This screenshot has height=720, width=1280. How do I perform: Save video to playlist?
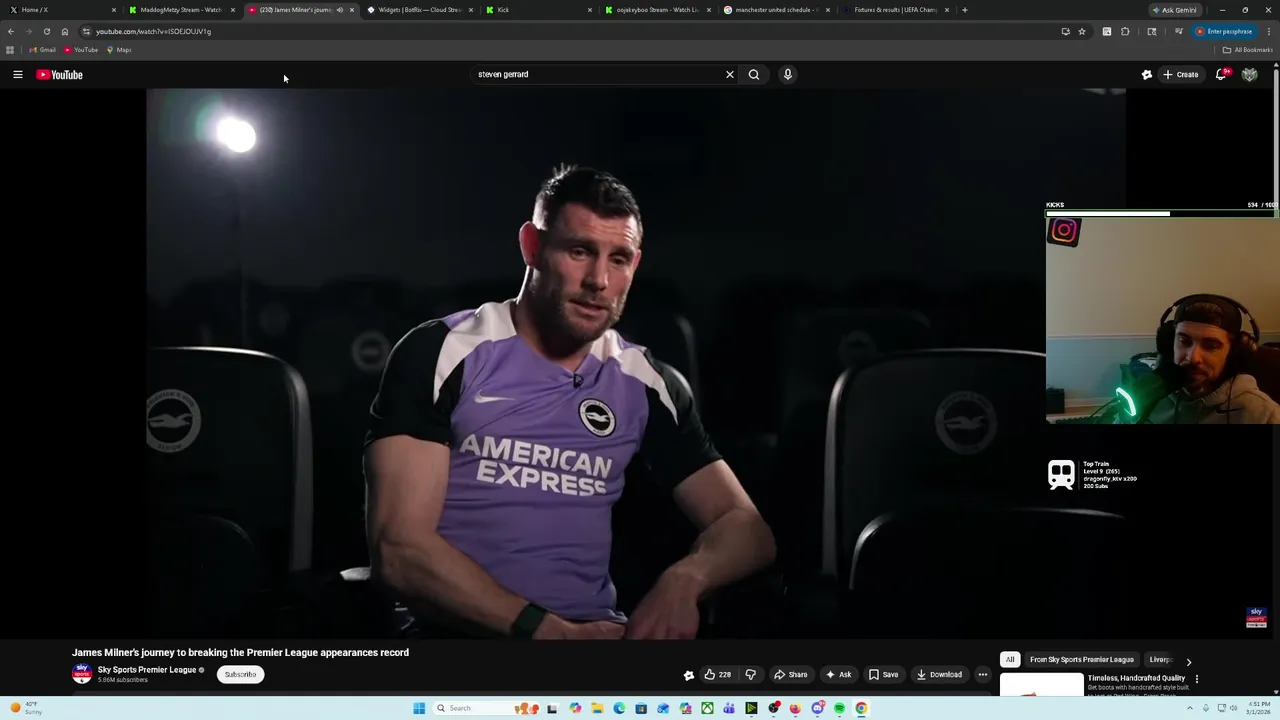[x=883, y=674]
